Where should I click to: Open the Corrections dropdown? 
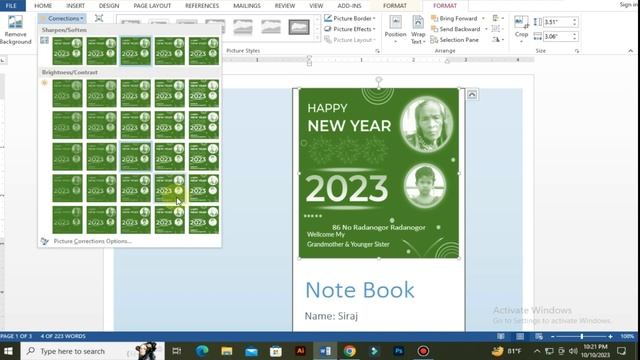(62, 18)
